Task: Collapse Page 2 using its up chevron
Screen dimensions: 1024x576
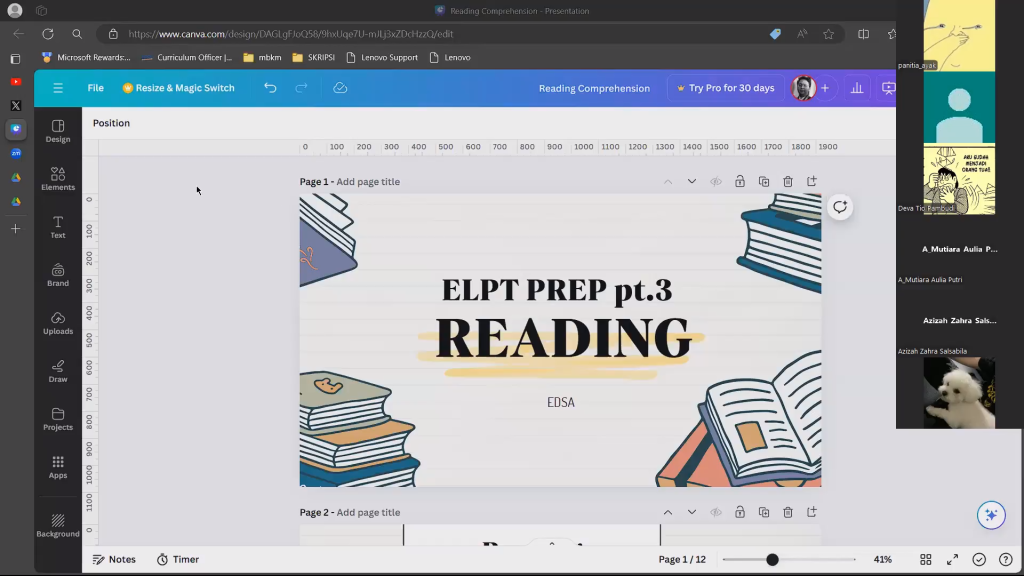Action: tap(667, 512)
